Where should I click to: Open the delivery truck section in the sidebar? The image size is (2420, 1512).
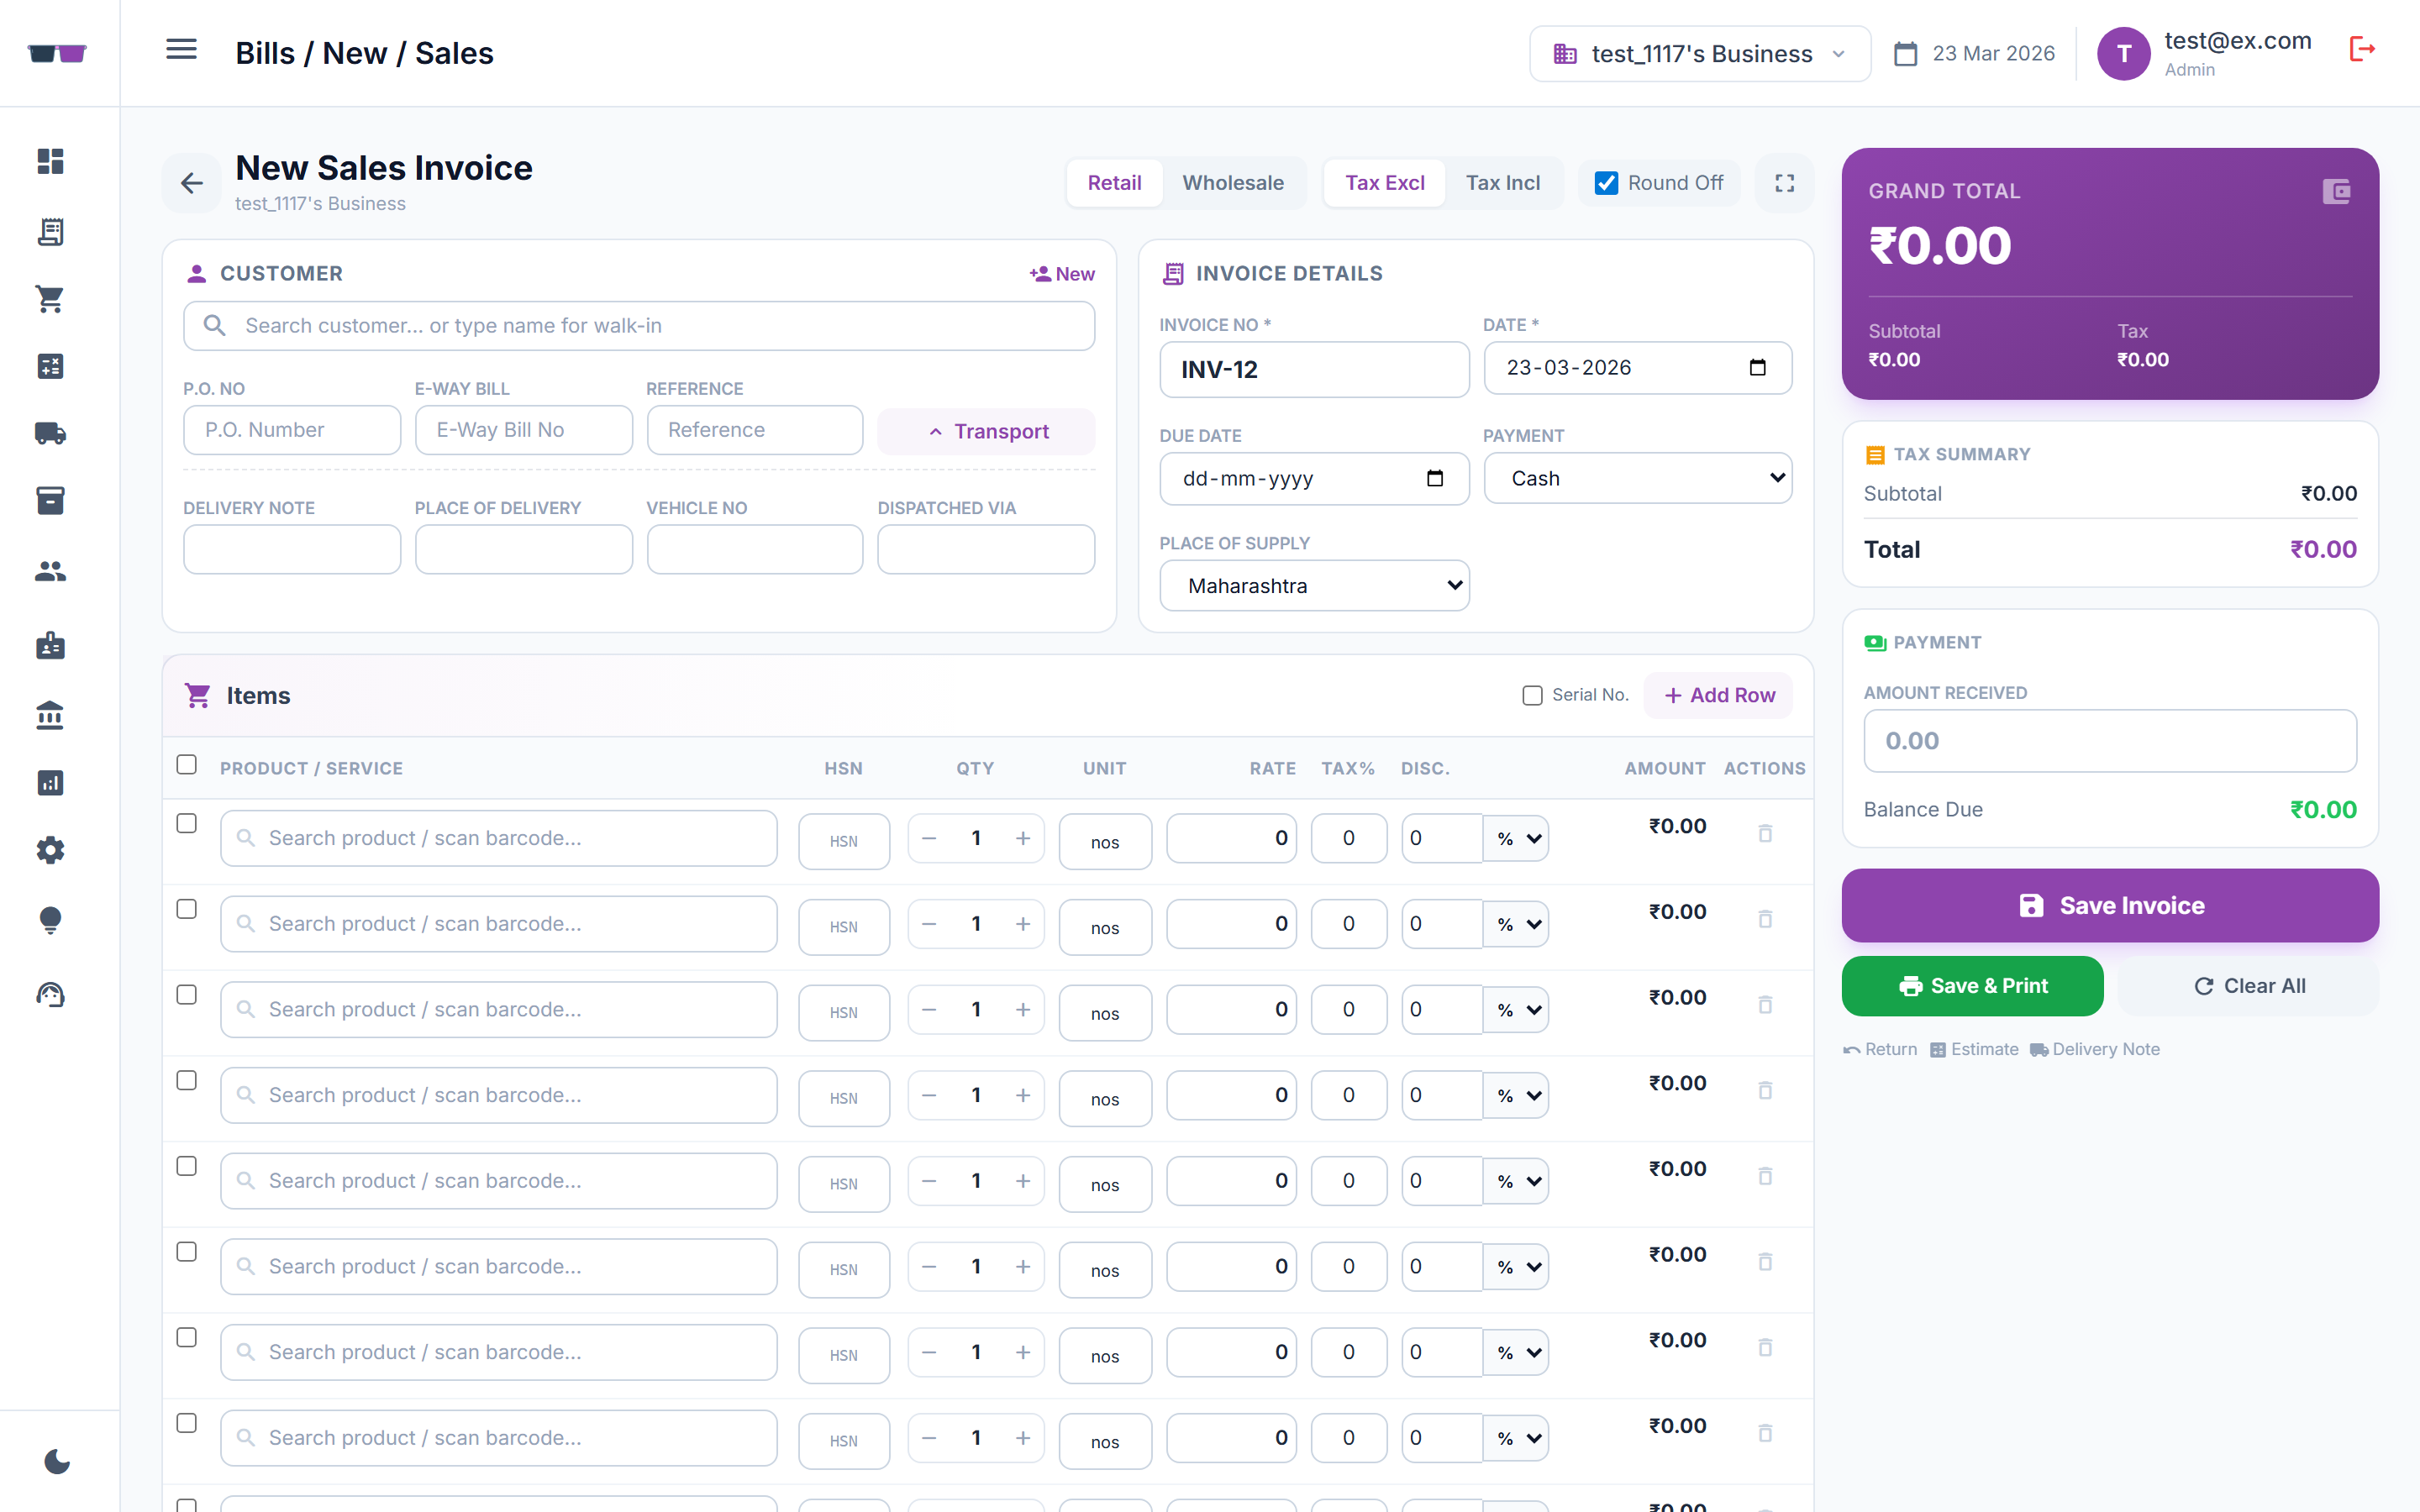pyautogui.click(x=49, y=433)
